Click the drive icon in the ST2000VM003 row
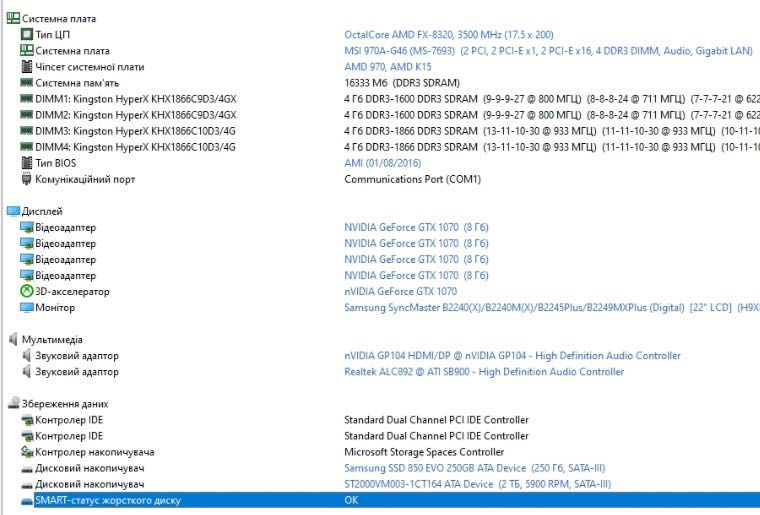Viewport: 760px width, 515px height. (x=27, y=484)
